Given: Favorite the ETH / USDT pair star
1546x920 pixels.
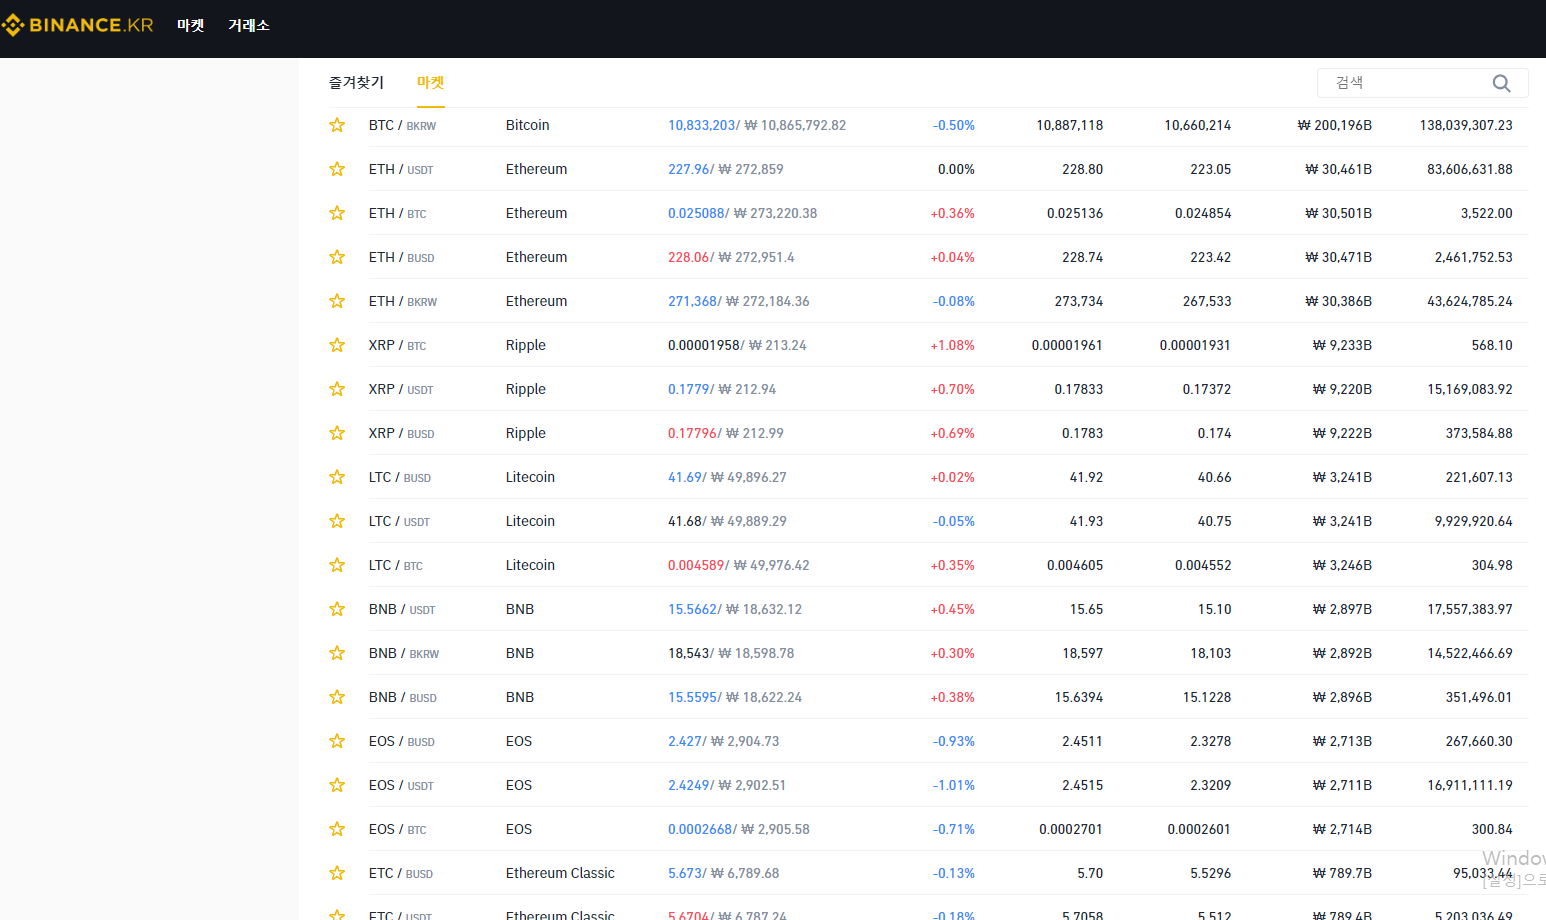Looking at the screenshot, I should 337,169.
